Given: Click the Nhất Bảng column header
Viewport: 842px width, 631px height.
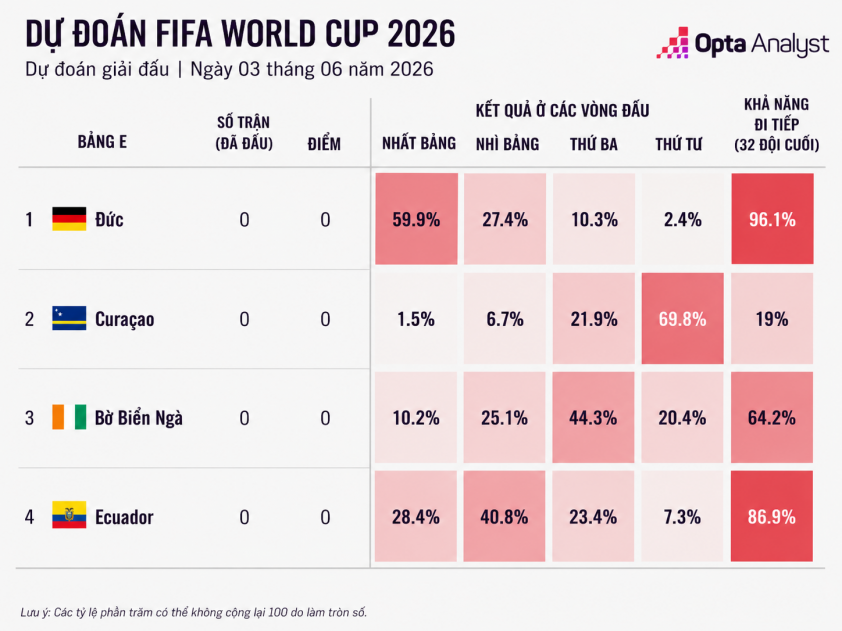Looking at the screenshot, I should pos(419,143).
